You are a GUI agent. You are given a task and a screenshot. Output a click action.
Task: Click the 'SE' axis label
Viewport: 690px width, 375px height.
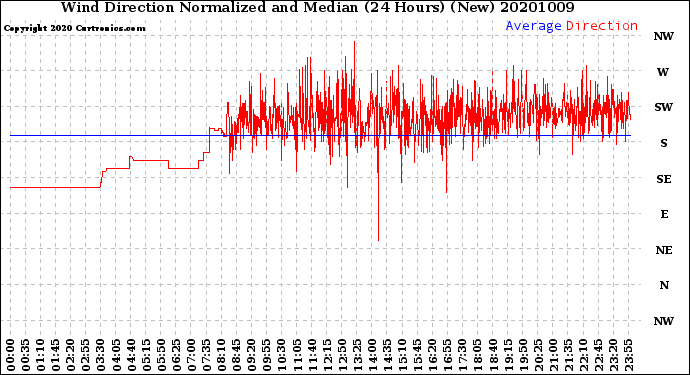coord(664,179)
